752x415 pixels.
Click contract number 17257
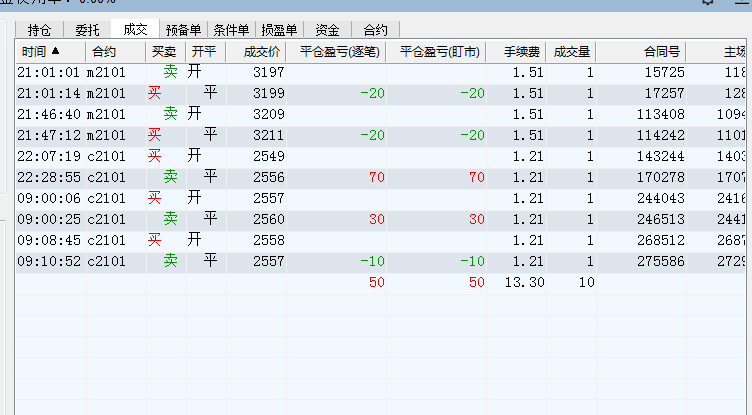tap(664, 94)
